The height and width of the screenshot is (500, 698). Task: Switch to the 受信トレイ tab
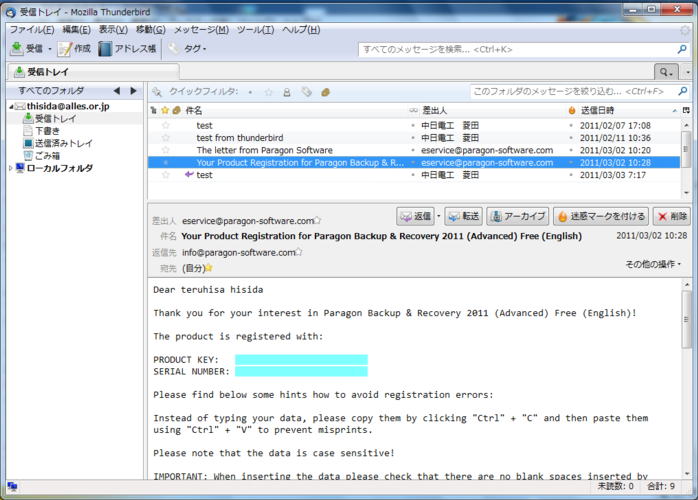(x=93, y=72)
